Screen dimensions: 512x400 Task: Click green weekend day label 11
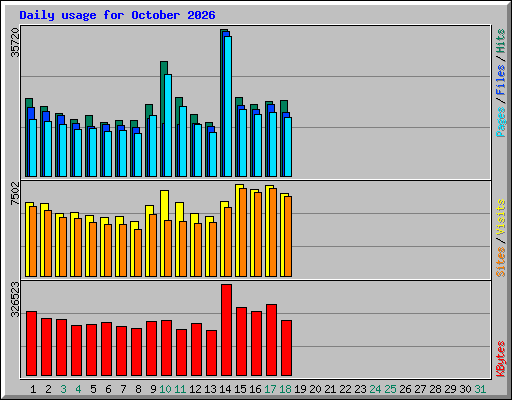pyautogui.click(x=180, y=389)
